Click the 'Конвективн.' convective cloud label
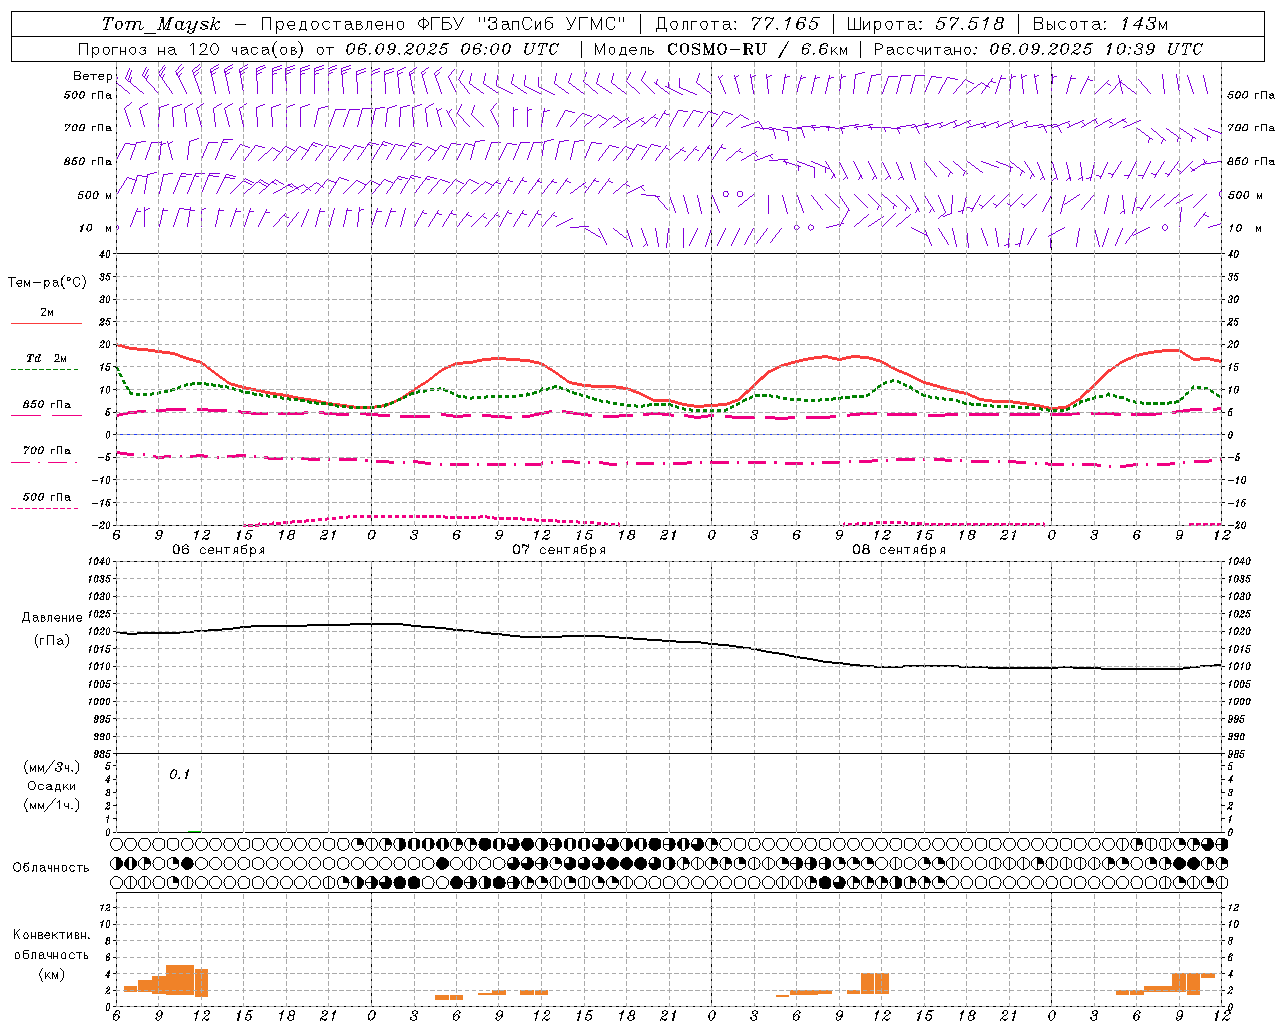This screenshot has height=1024, width=1280. pyautogui.click(x=52, y=934)
